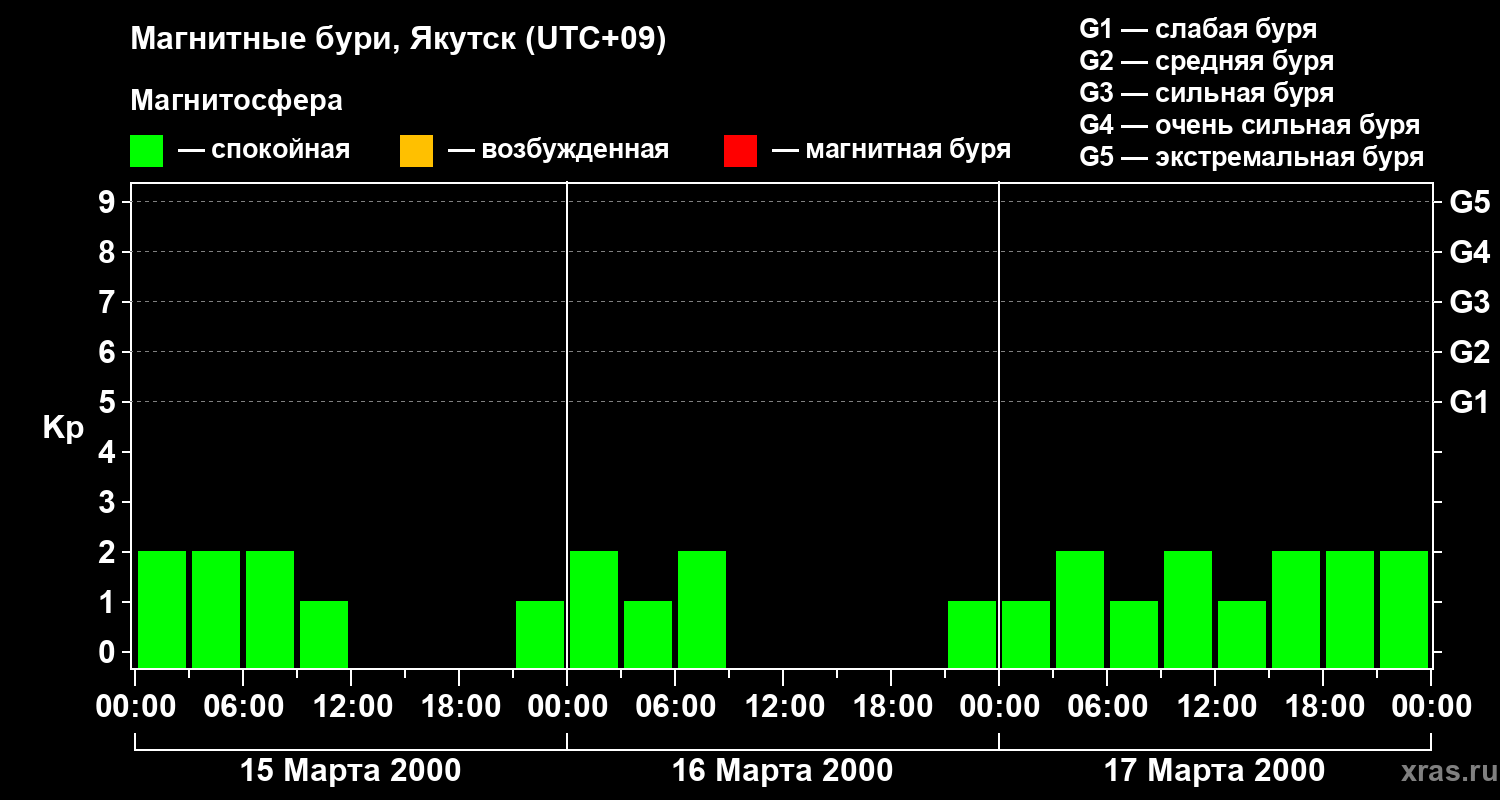Screen dimensions: 1500x800
Task: Click the '15 Марта 2000' date label
Action: tap(351, 771)
